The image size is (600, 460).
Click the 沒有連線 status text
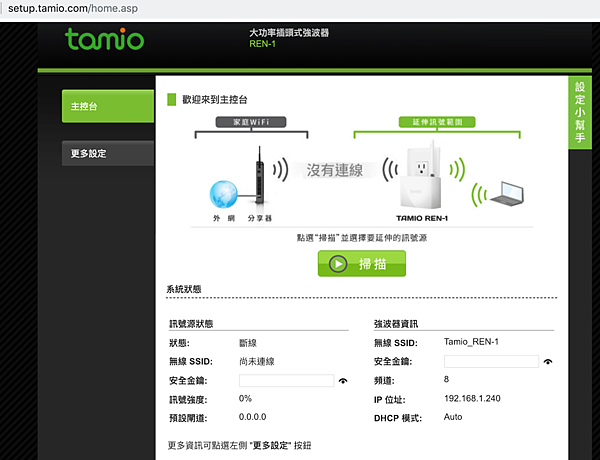tap(334, 170)
